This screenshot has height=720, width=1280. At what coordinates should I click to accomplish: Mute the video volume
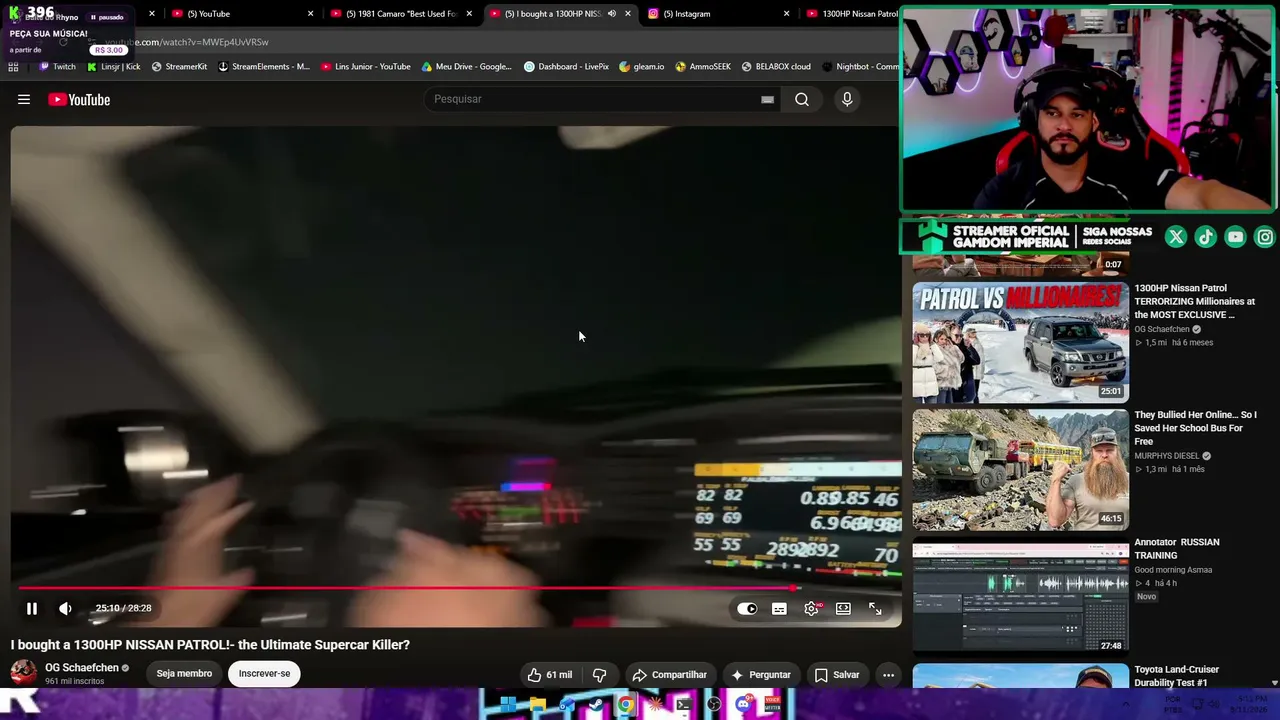pyautogui.click(x=65, y=608)
